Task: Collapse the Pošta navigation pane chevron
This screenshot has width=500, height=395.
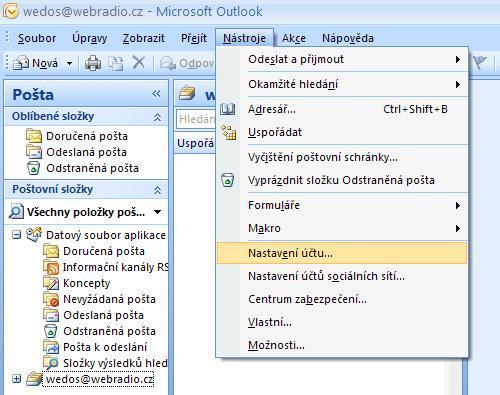Action: pyautogui.click(x=156, y=94)
